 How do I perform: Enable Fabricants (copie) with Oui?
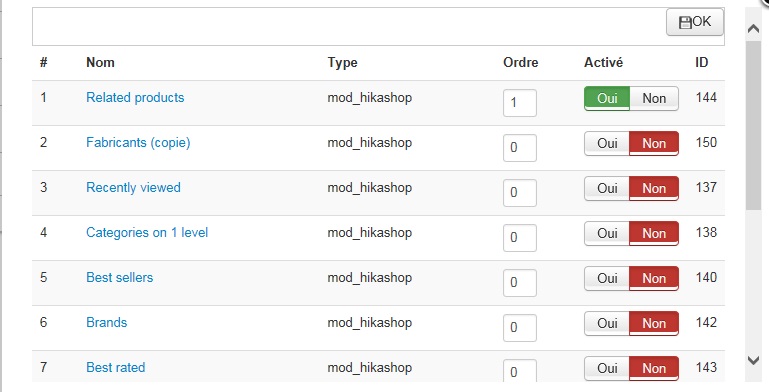click(x=607, y=144)
